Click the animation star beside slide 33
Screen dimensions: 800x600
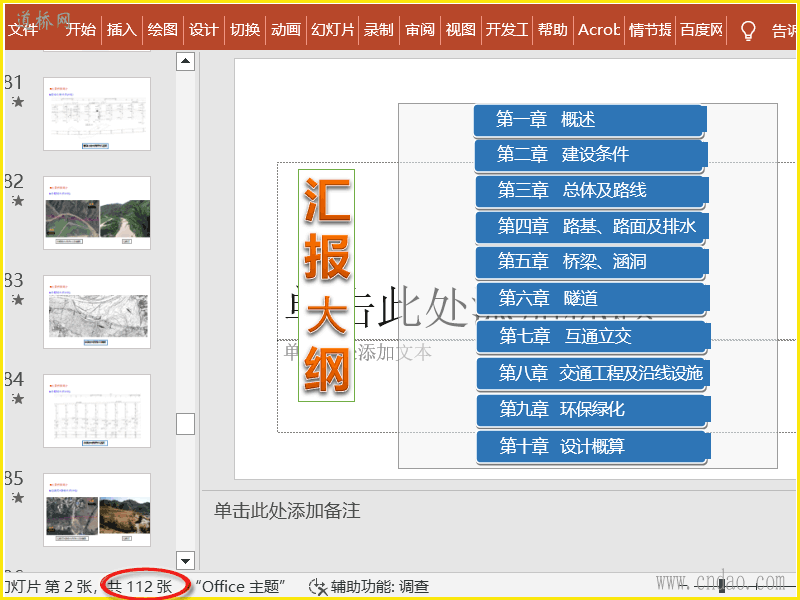[x=18, y=299]
